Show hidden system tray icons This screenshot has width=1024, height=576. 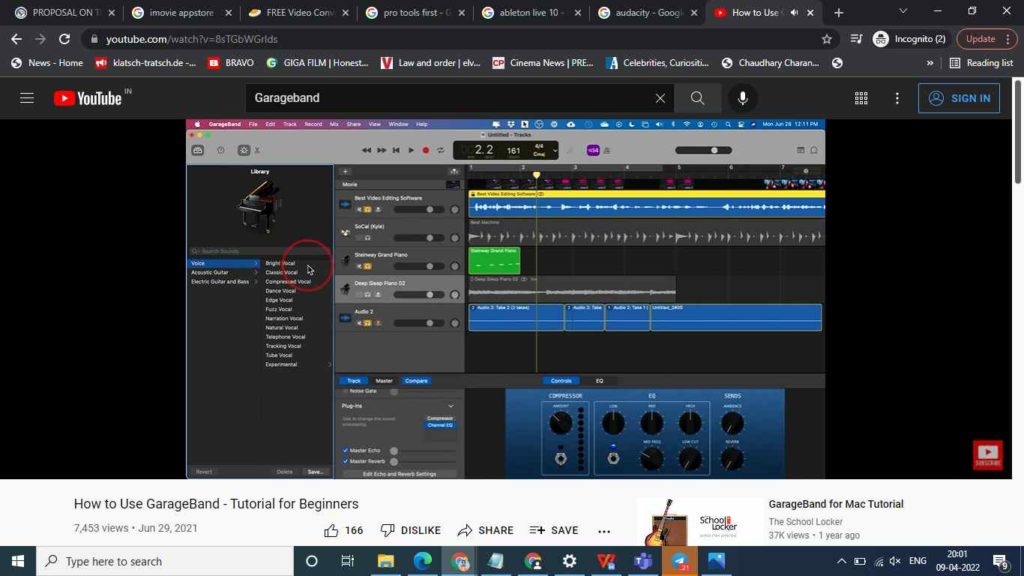pos(841,561)
